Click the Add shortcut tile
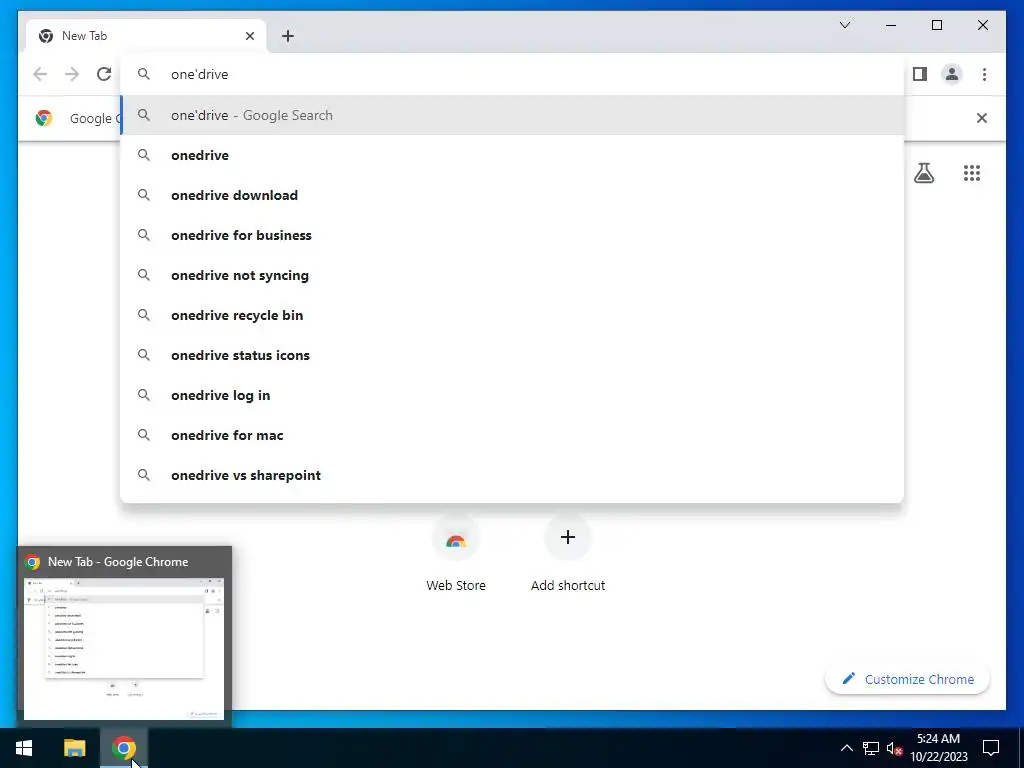1024x768 pixels. pyautogui.click(x=568, y=554)
